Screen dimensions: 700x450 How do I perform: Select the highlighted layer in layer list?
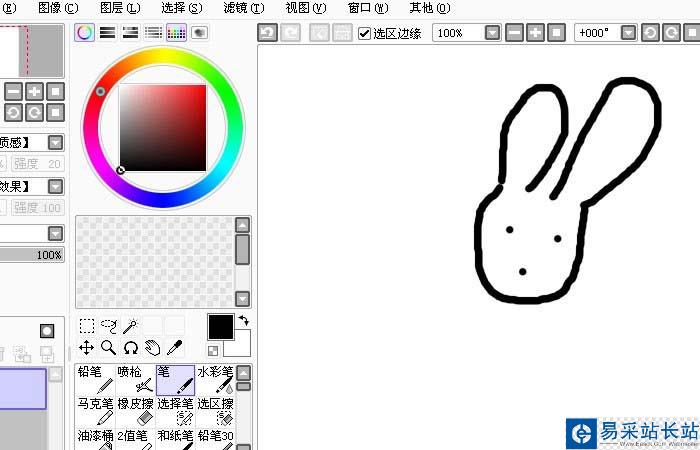tap(23, 388)
